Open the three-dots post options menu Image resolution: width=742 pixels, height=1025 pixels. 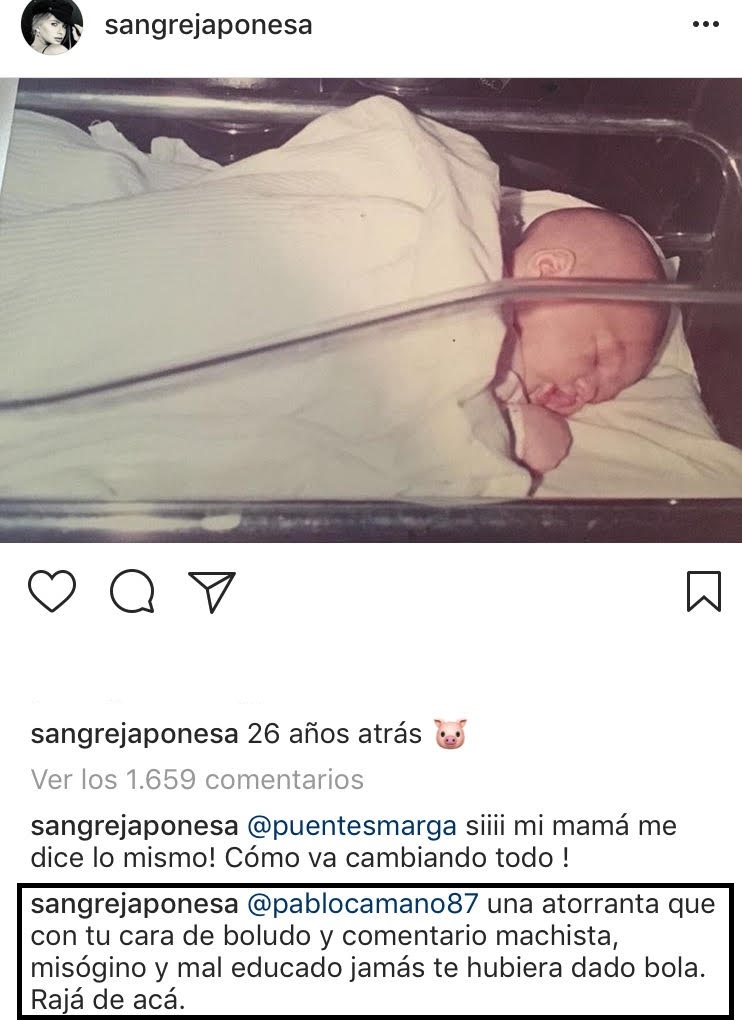[705, 25]
